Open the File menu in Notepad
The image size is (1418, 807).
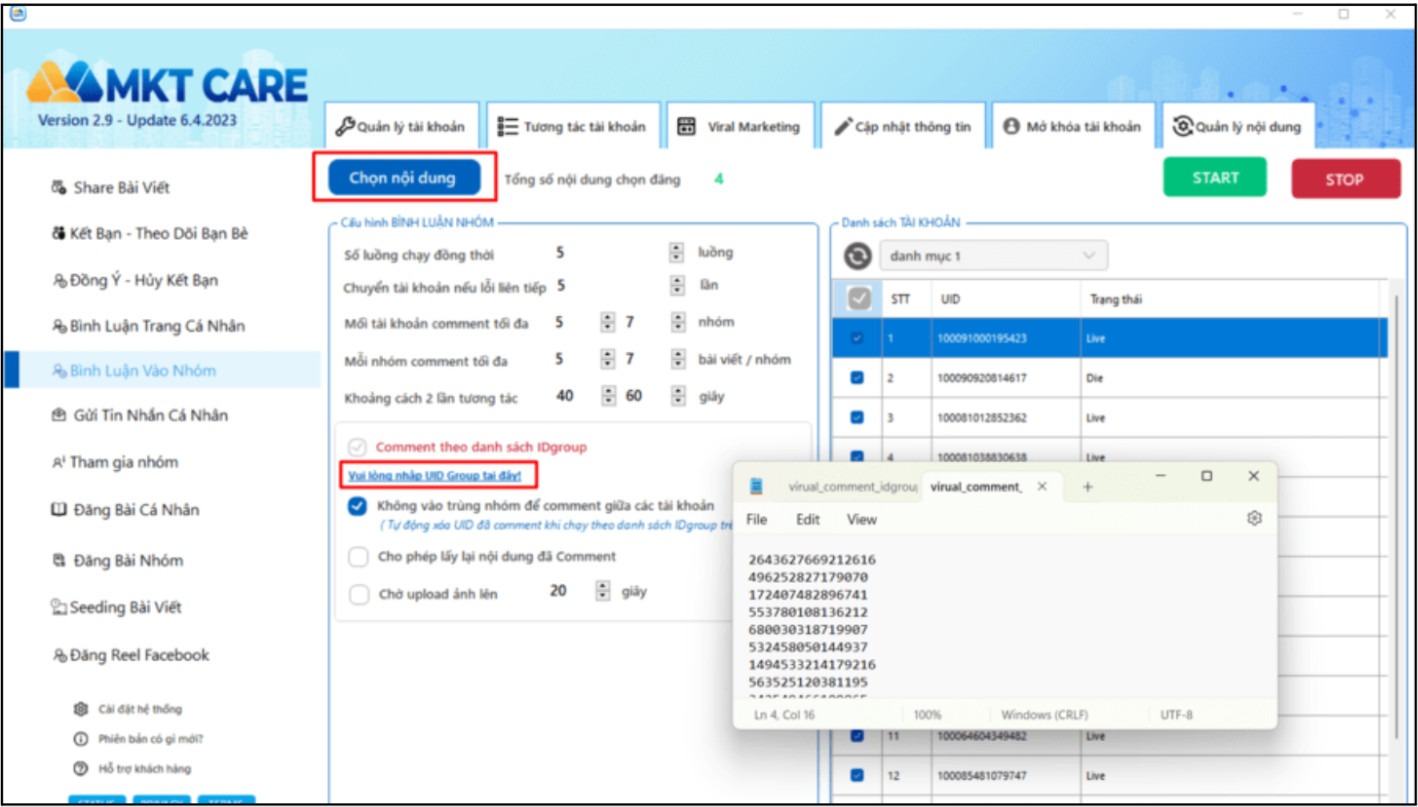pos(756,519)
